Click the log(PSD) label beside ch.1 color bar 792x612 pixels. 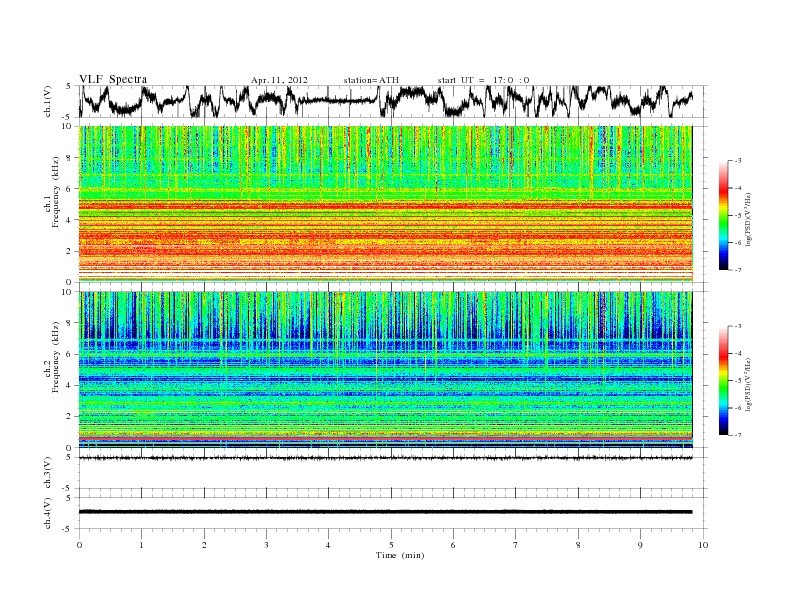pos(749,219)
